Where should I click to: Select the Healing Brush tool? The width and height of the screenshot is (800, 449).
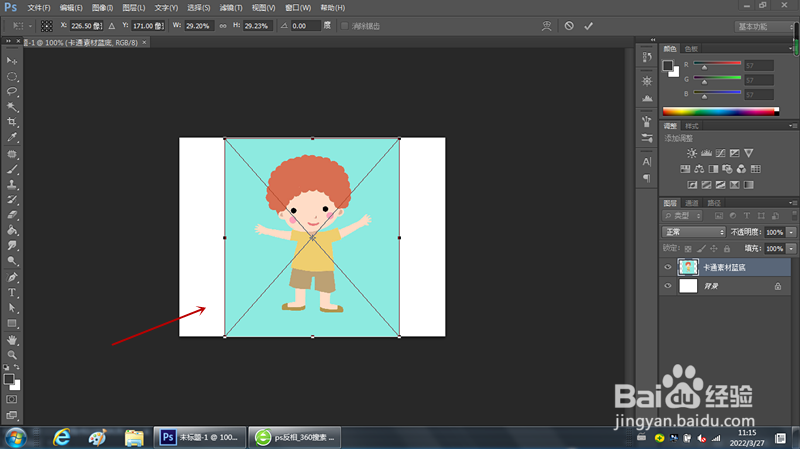tap(12, 154)
